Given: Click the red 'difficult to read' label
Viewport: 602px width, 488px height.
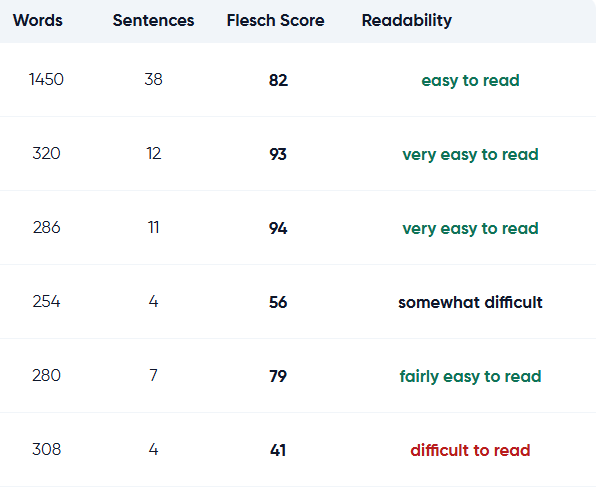Looking at the screenshot, I should [470, 450].
